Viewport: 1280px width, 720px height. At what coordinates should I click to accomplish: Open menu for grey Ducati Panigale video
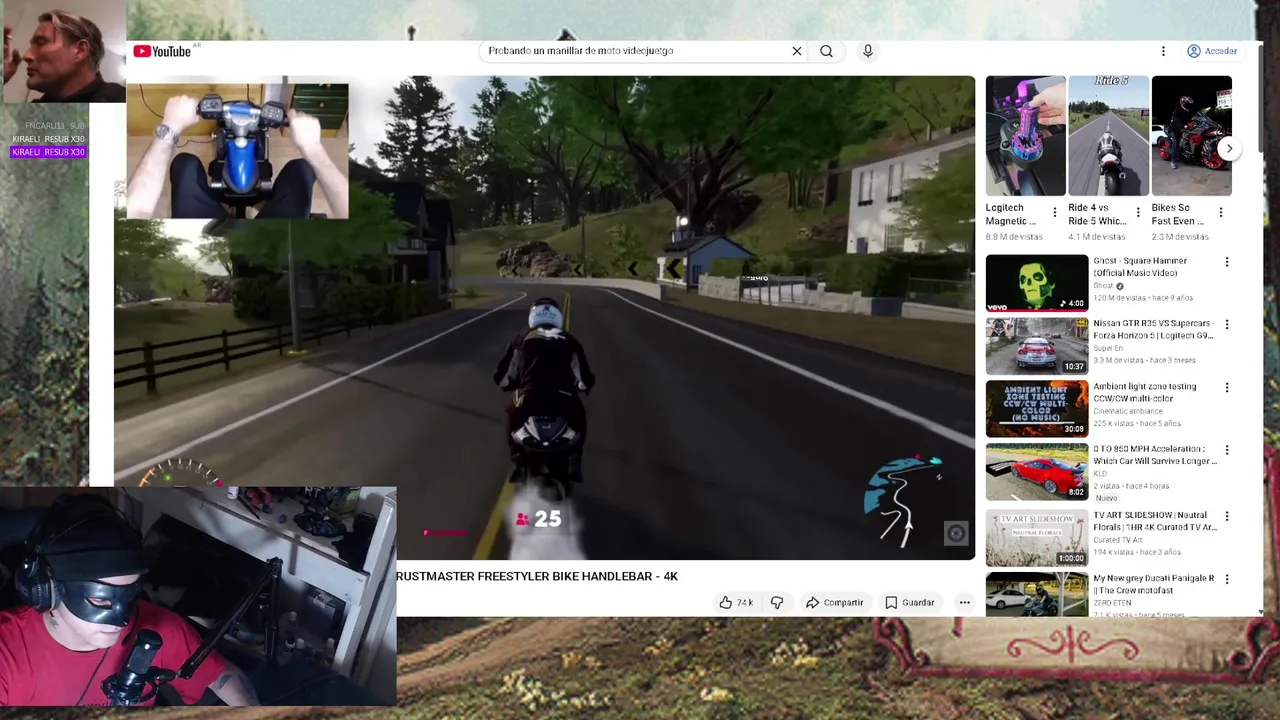coord(1227,580)
